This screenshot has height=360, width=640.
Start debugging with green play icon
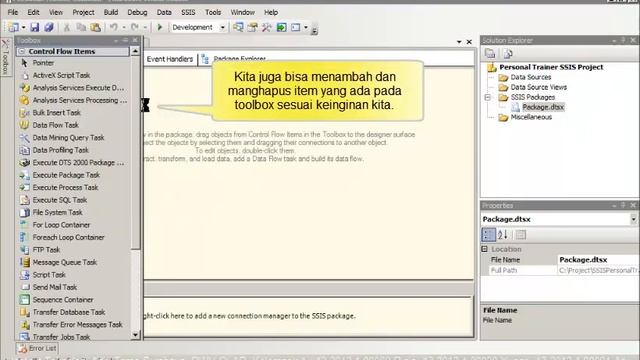pyautogui.click(x=160, y=27)
